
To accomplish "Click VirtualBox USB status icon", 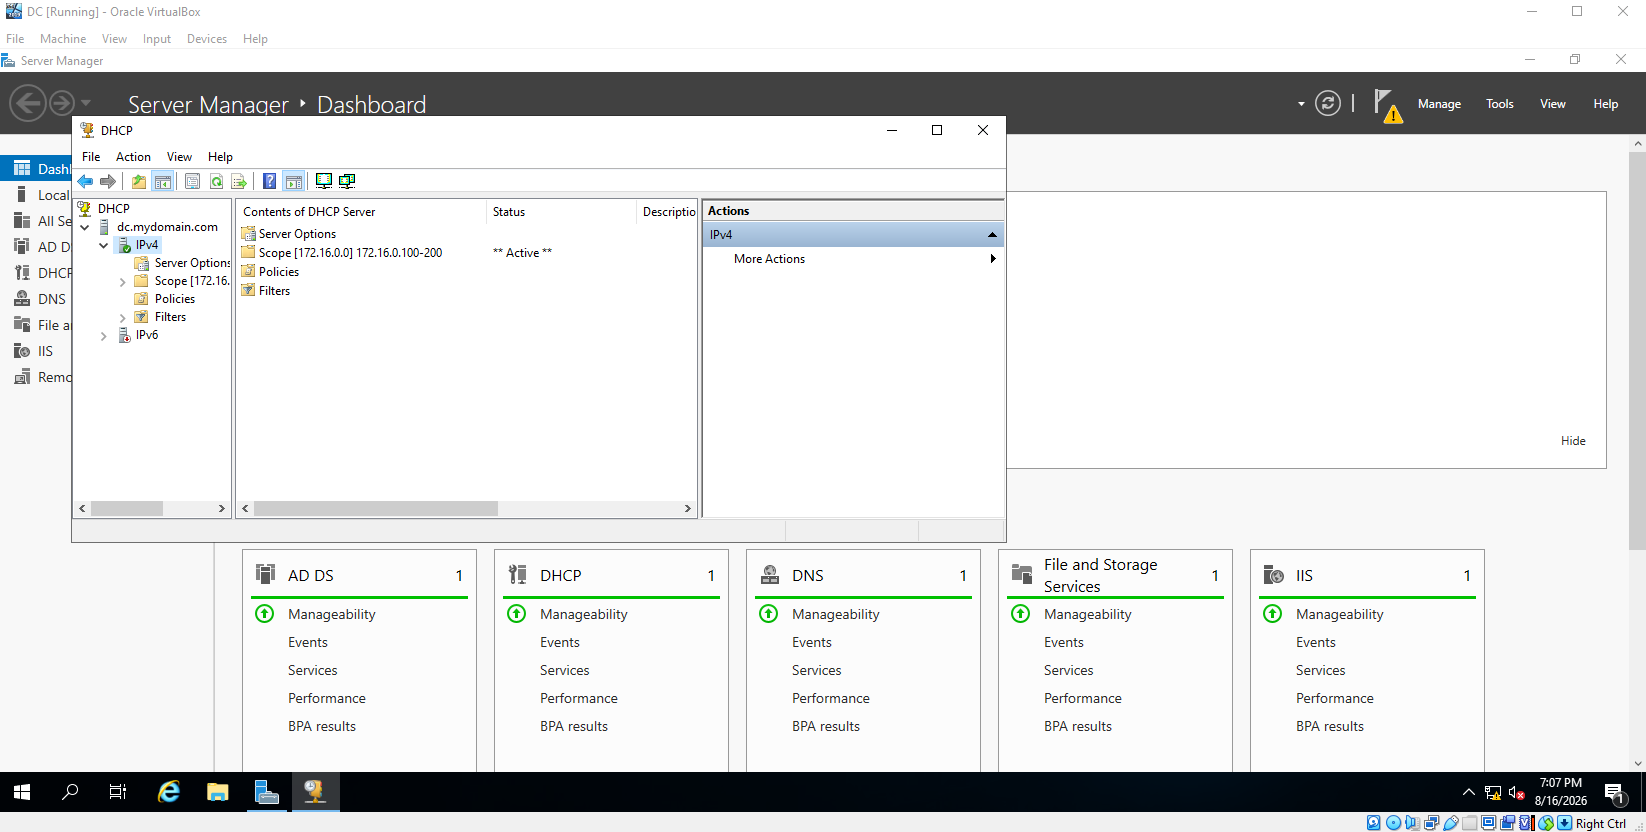I will (1450, 823).
